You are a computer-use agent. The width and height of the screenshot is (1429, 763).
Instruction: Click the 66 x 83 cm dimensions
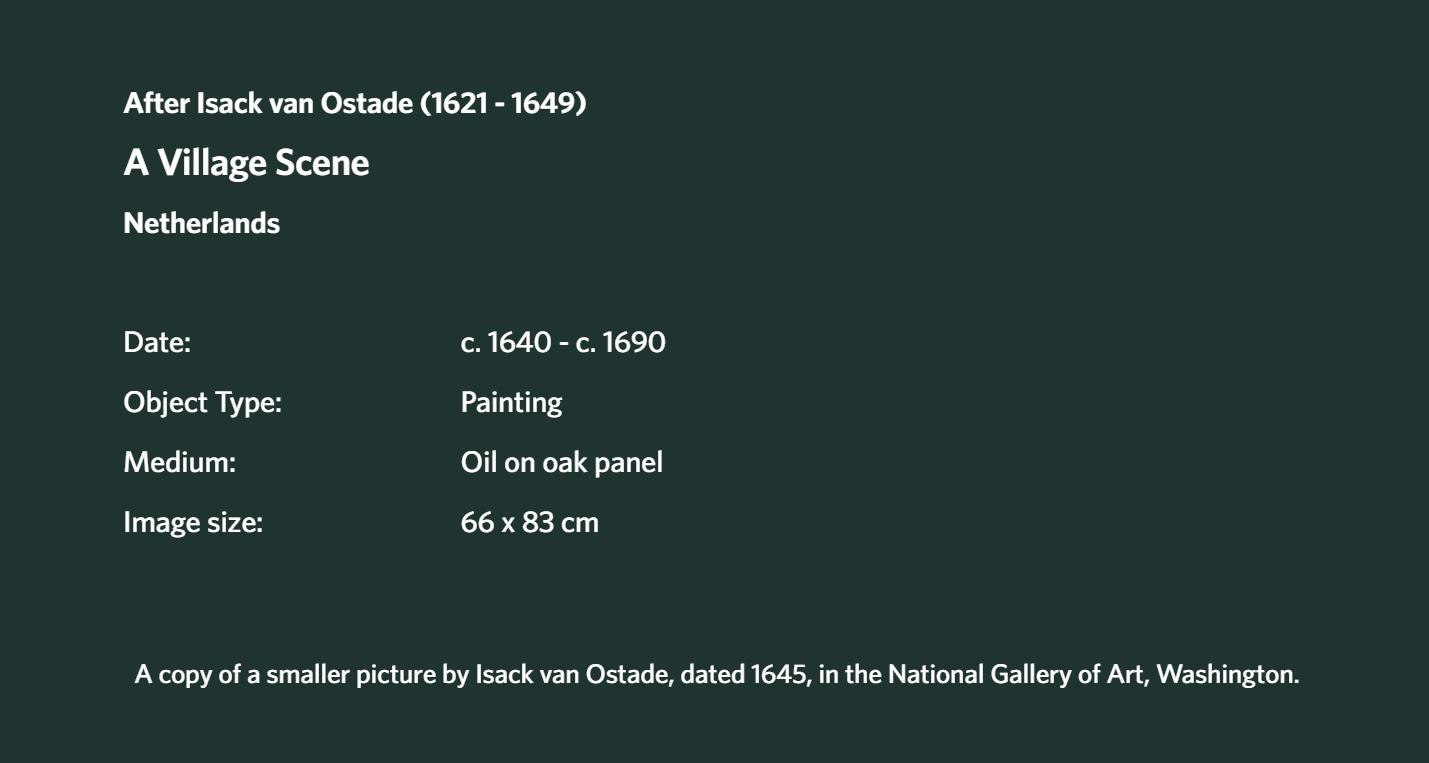point(529,523)
